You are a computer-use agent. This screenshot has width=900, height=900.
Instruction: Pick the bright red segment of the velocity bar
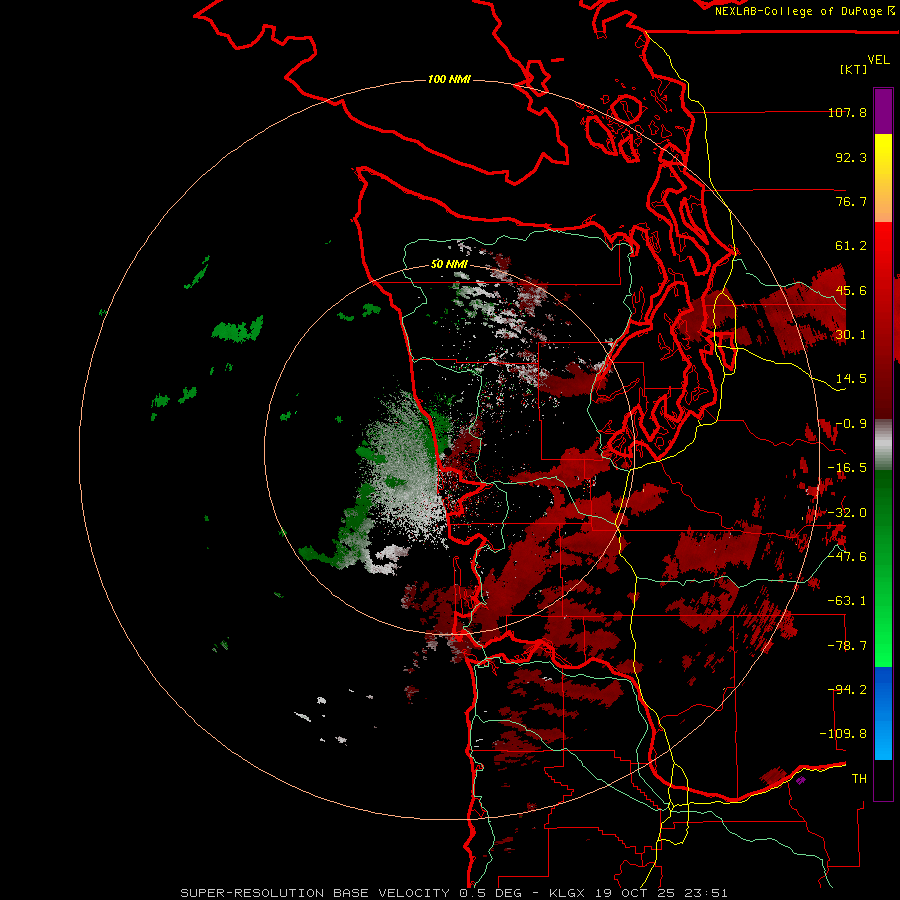[883, 253]
